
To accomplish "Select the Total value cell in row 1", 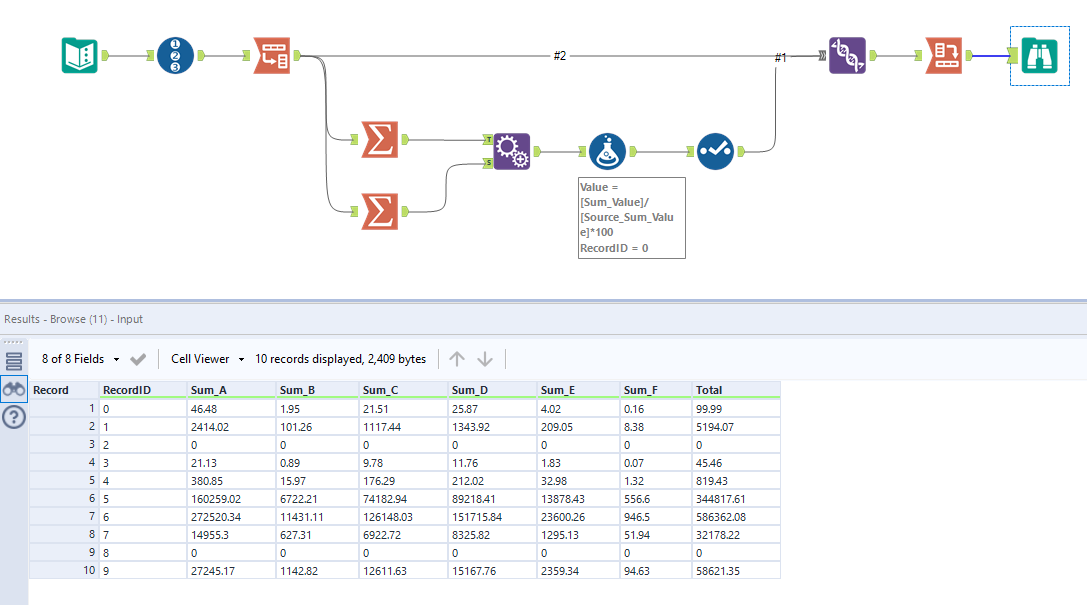I will coord(720,406).
